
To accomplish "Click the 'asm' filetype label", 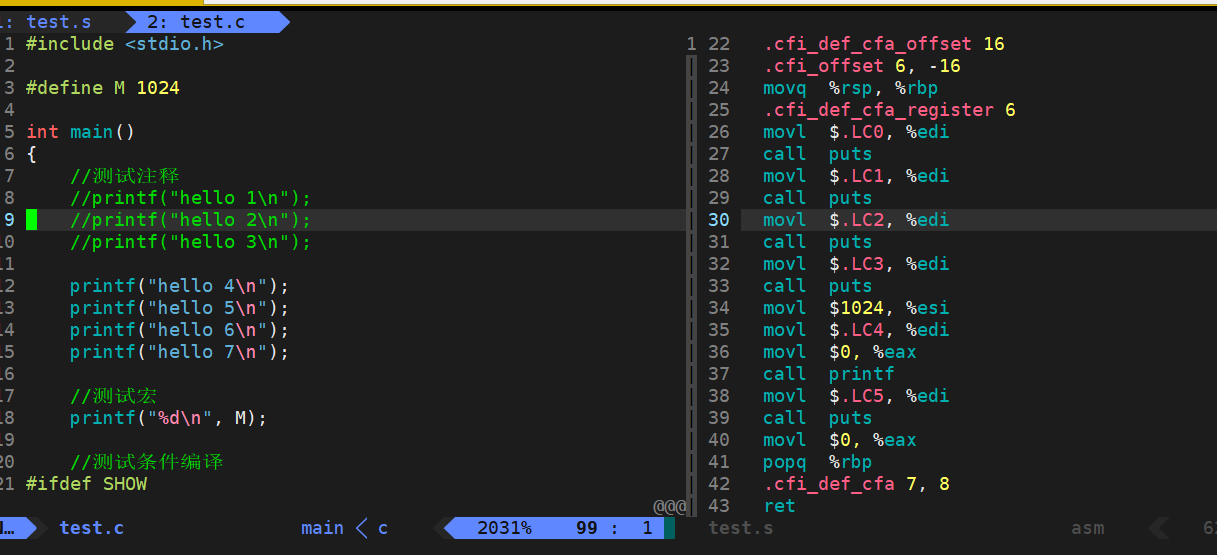I will (x=1088, y=528).
